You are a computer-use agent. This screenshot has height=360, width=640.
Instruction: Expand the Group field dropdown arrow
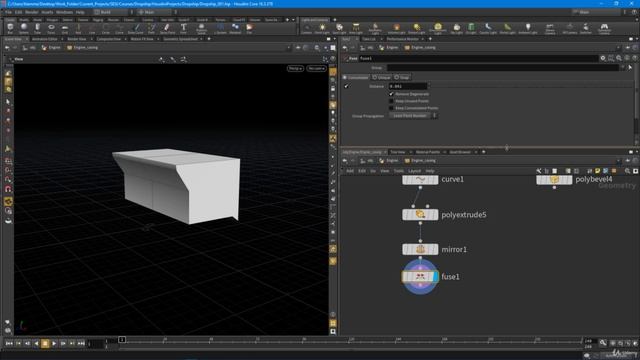click(623, 68)
